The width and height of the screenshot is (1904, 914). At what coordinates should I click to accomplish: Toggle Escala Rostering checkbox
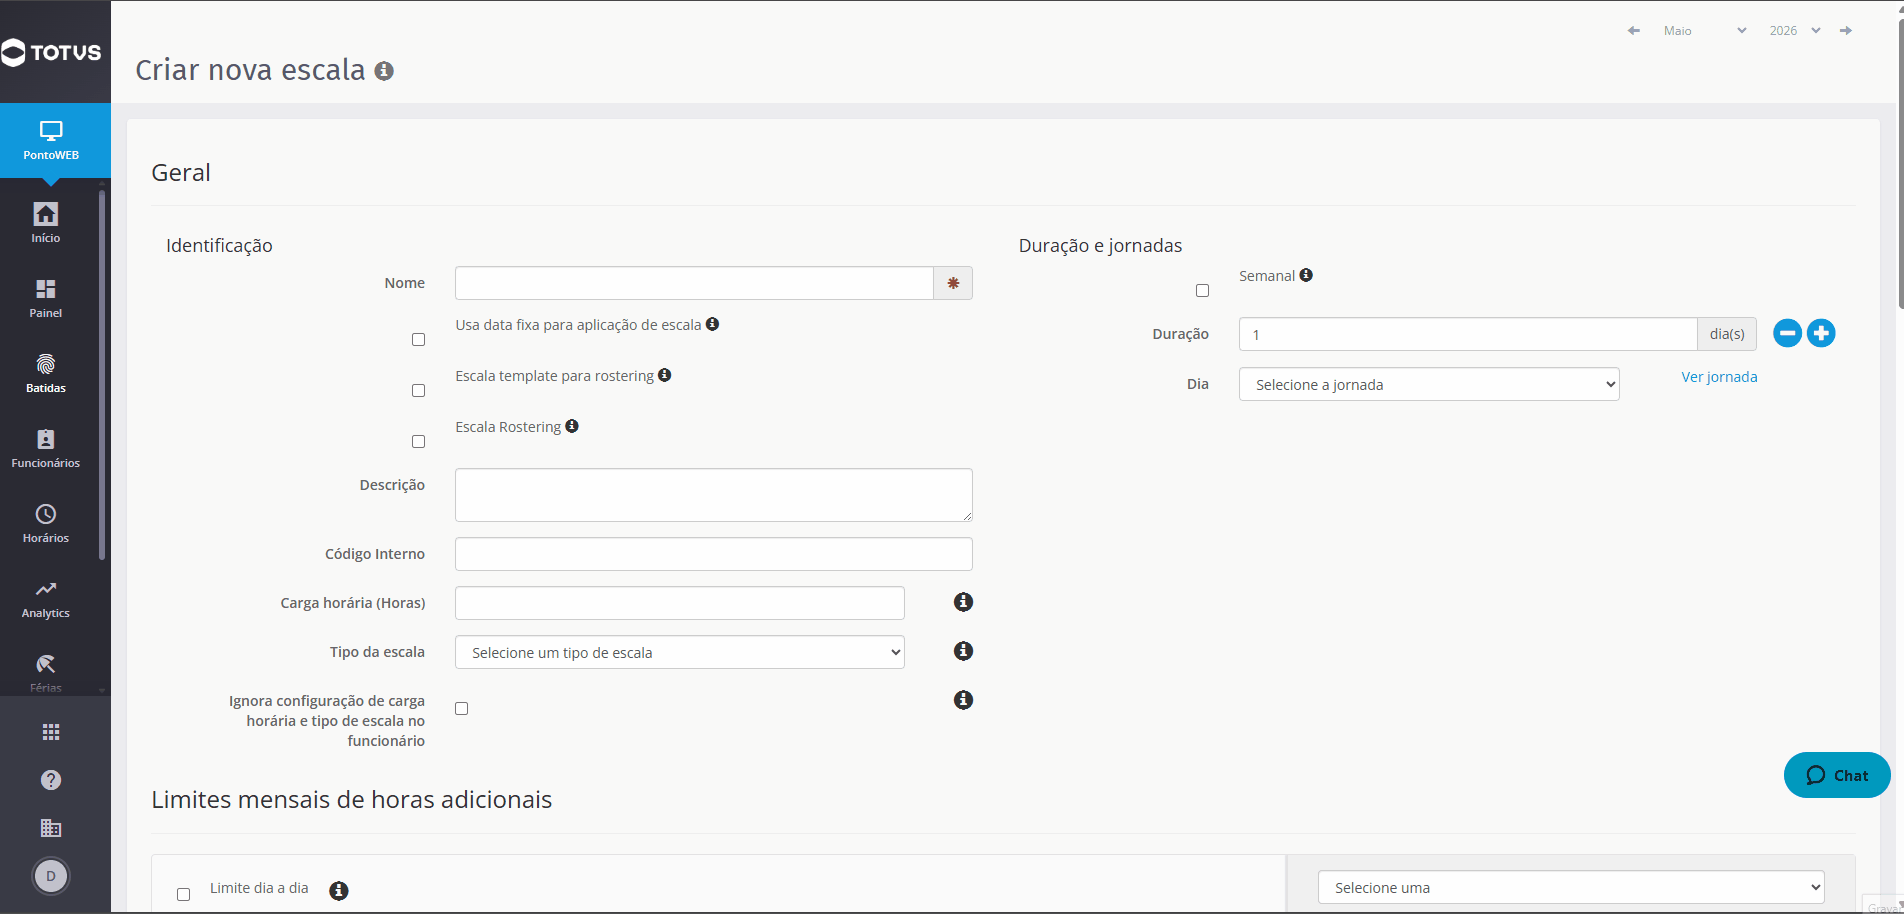coord(418,442)
